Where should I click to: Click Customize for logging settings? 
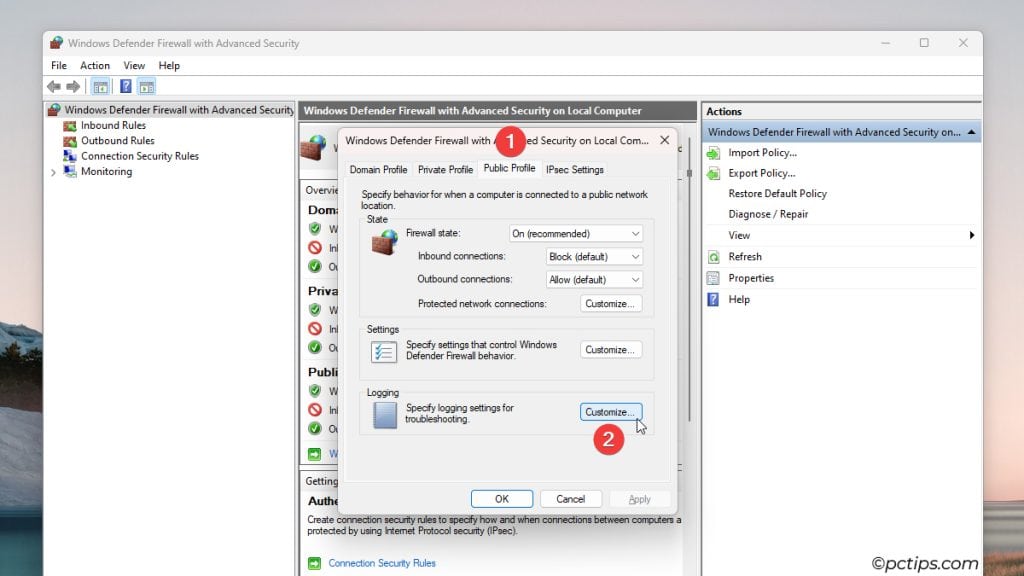610,411
